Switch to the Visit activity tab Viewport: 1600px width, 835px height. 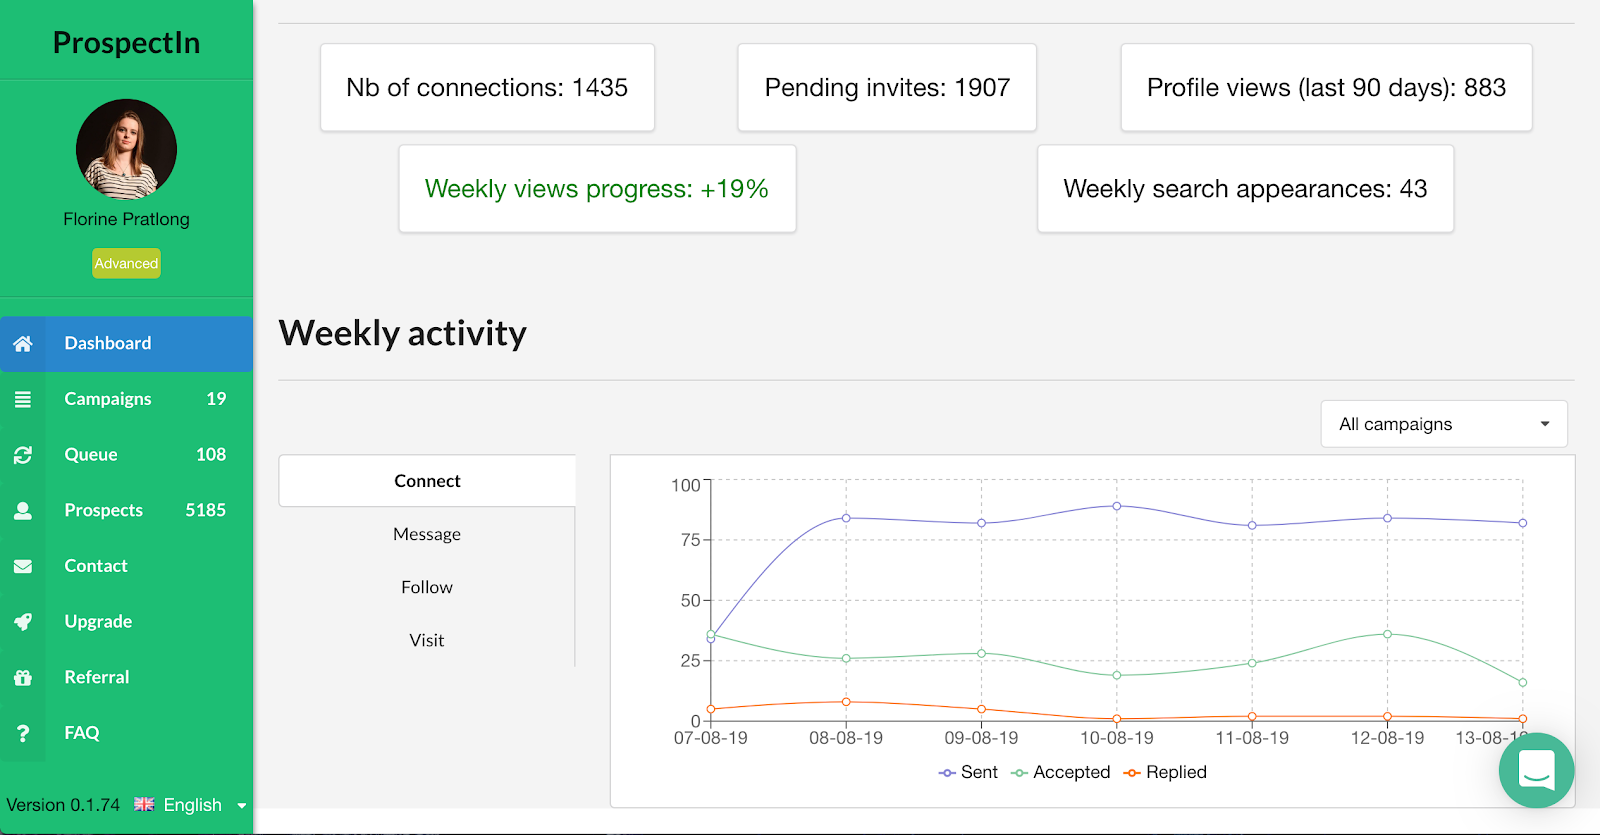tap(427, 640)
